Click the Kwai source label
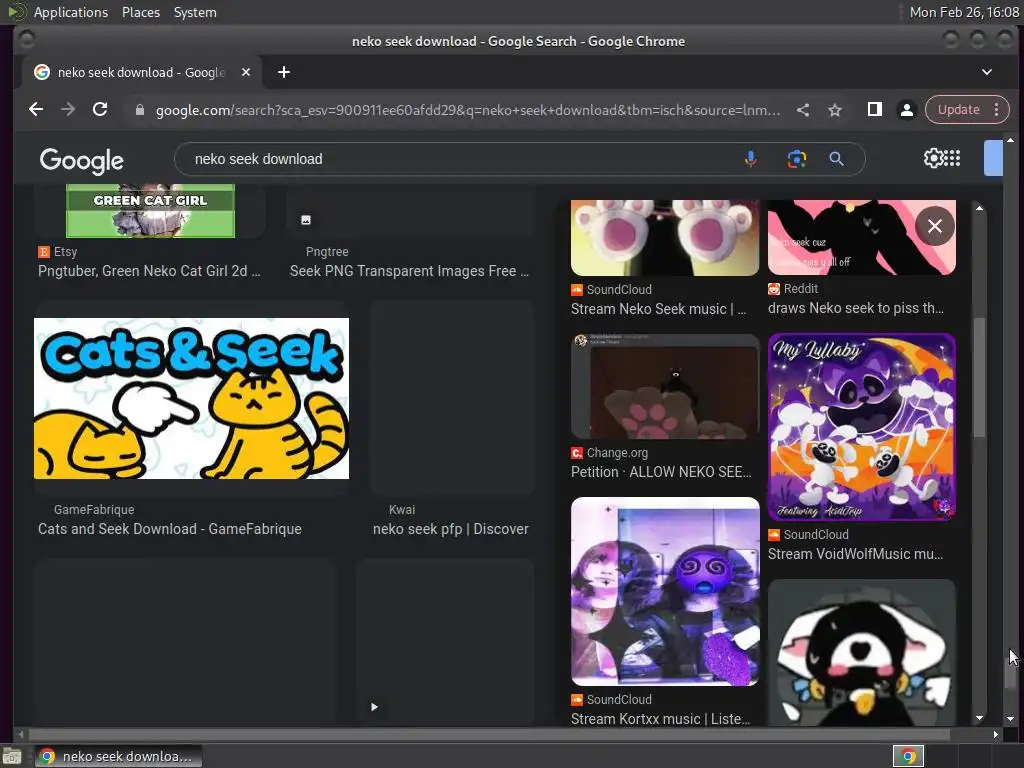1024x768 pixels. tap(402, 509)
